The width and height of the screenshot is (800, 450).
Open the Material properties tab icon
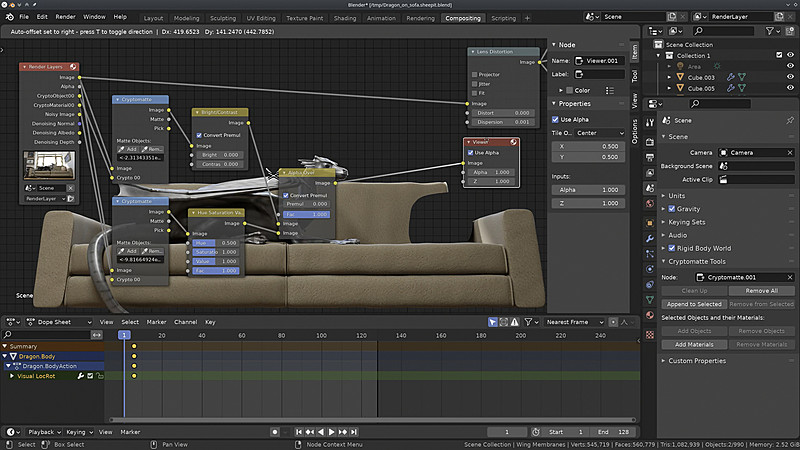coord(650,315)
